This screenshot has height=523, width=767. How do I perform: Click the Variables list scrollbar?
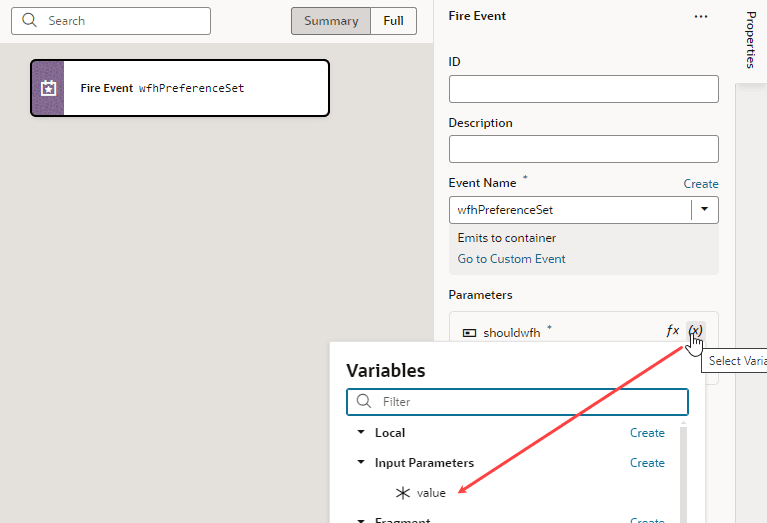click(x=683, y=472)
